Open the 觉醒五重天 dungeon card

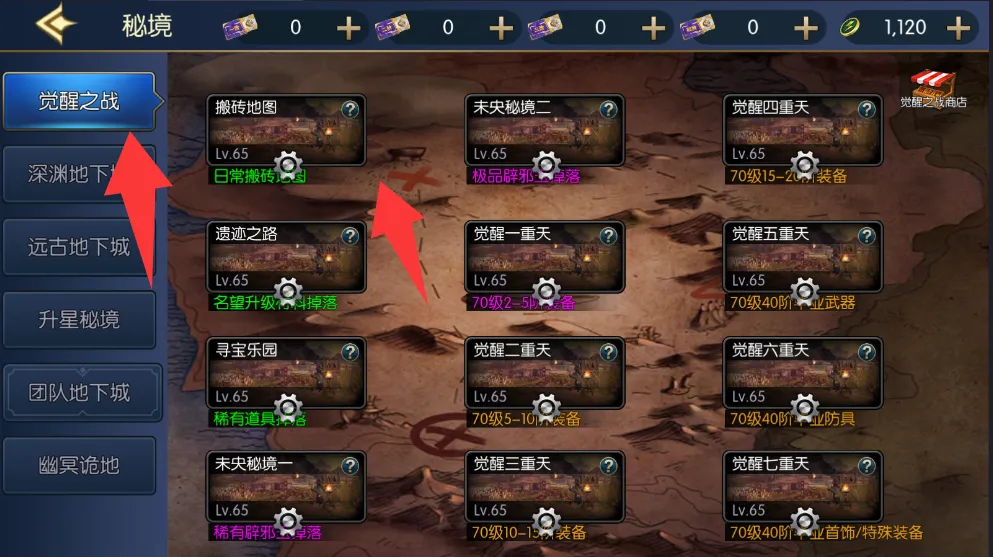coord(803,257)
